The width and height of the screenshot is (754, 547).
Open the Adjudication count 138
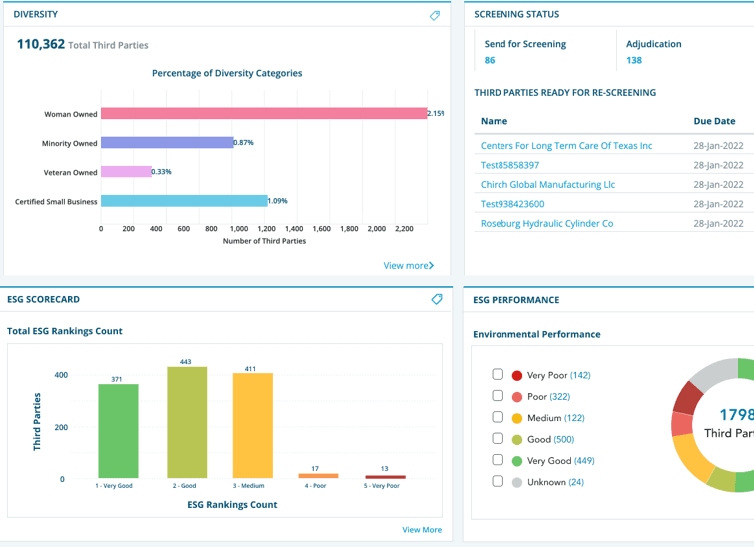(x=634, y=61)
